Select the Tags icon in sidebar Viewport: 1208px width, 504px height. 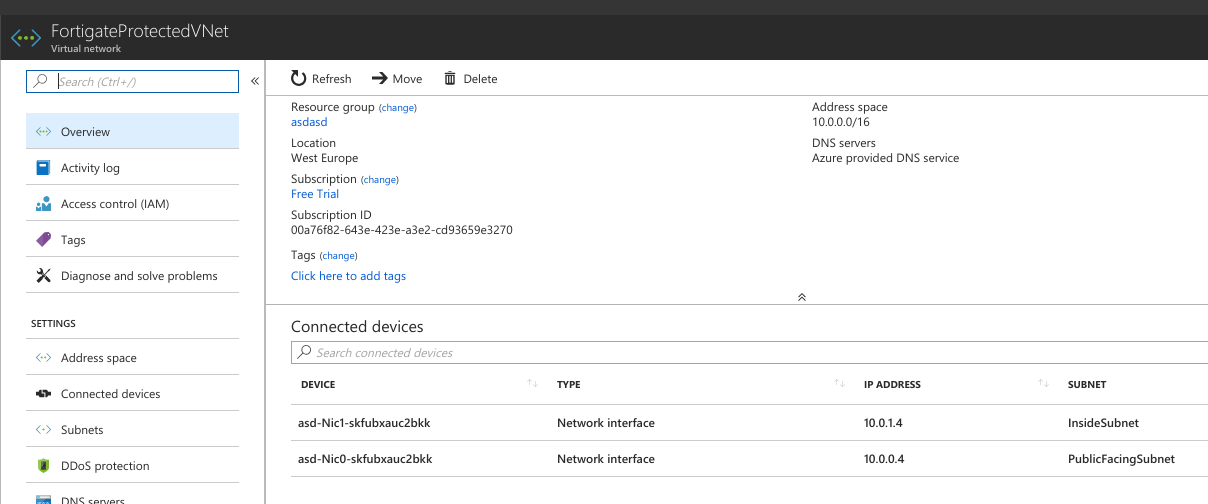pos(43,240)
